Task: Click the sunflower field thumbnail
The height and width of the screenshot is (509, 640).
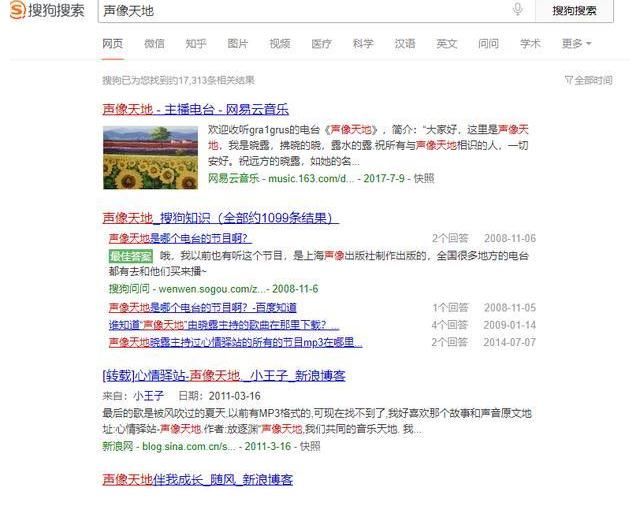Action: pyautogui.click(x=150, y=158)
